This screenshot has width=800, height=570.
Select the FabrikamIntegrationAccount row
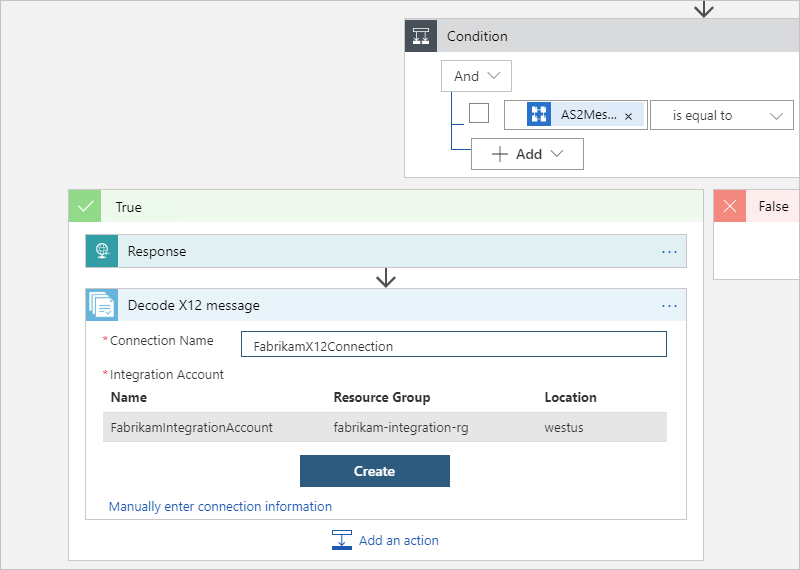tap(384, 427)
